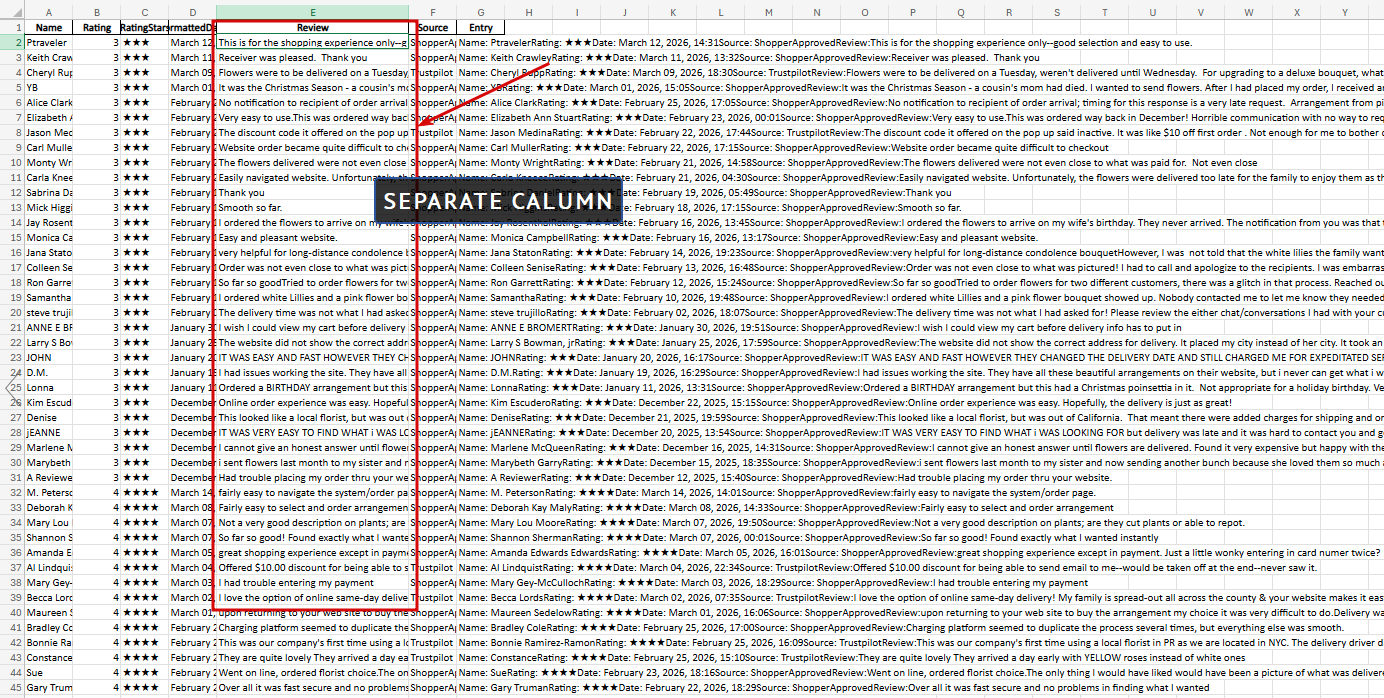The height and width of the screenshot is (698, 1384).
Task: Select the Samantha name cell
Action: point(48,297)
